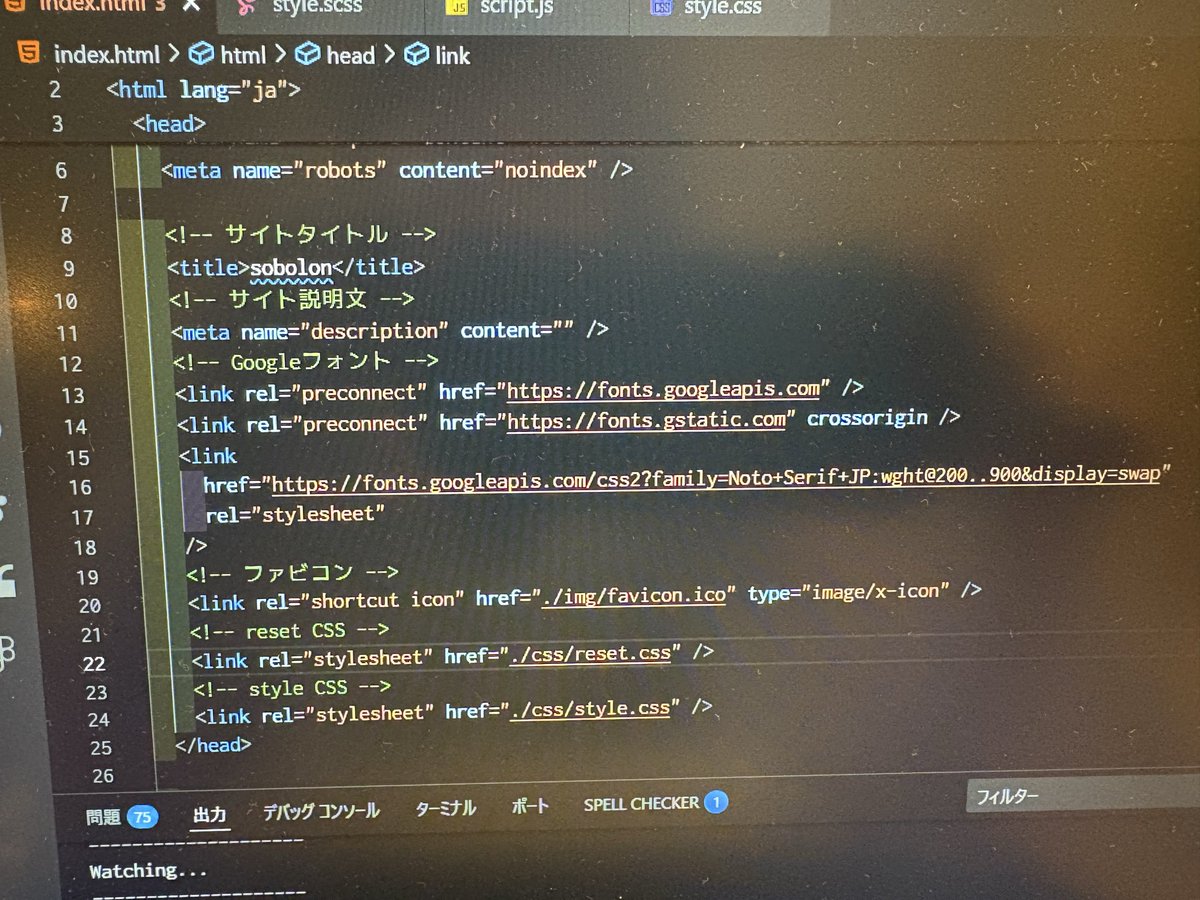Close the index.html editor tab

pos(190,5)
